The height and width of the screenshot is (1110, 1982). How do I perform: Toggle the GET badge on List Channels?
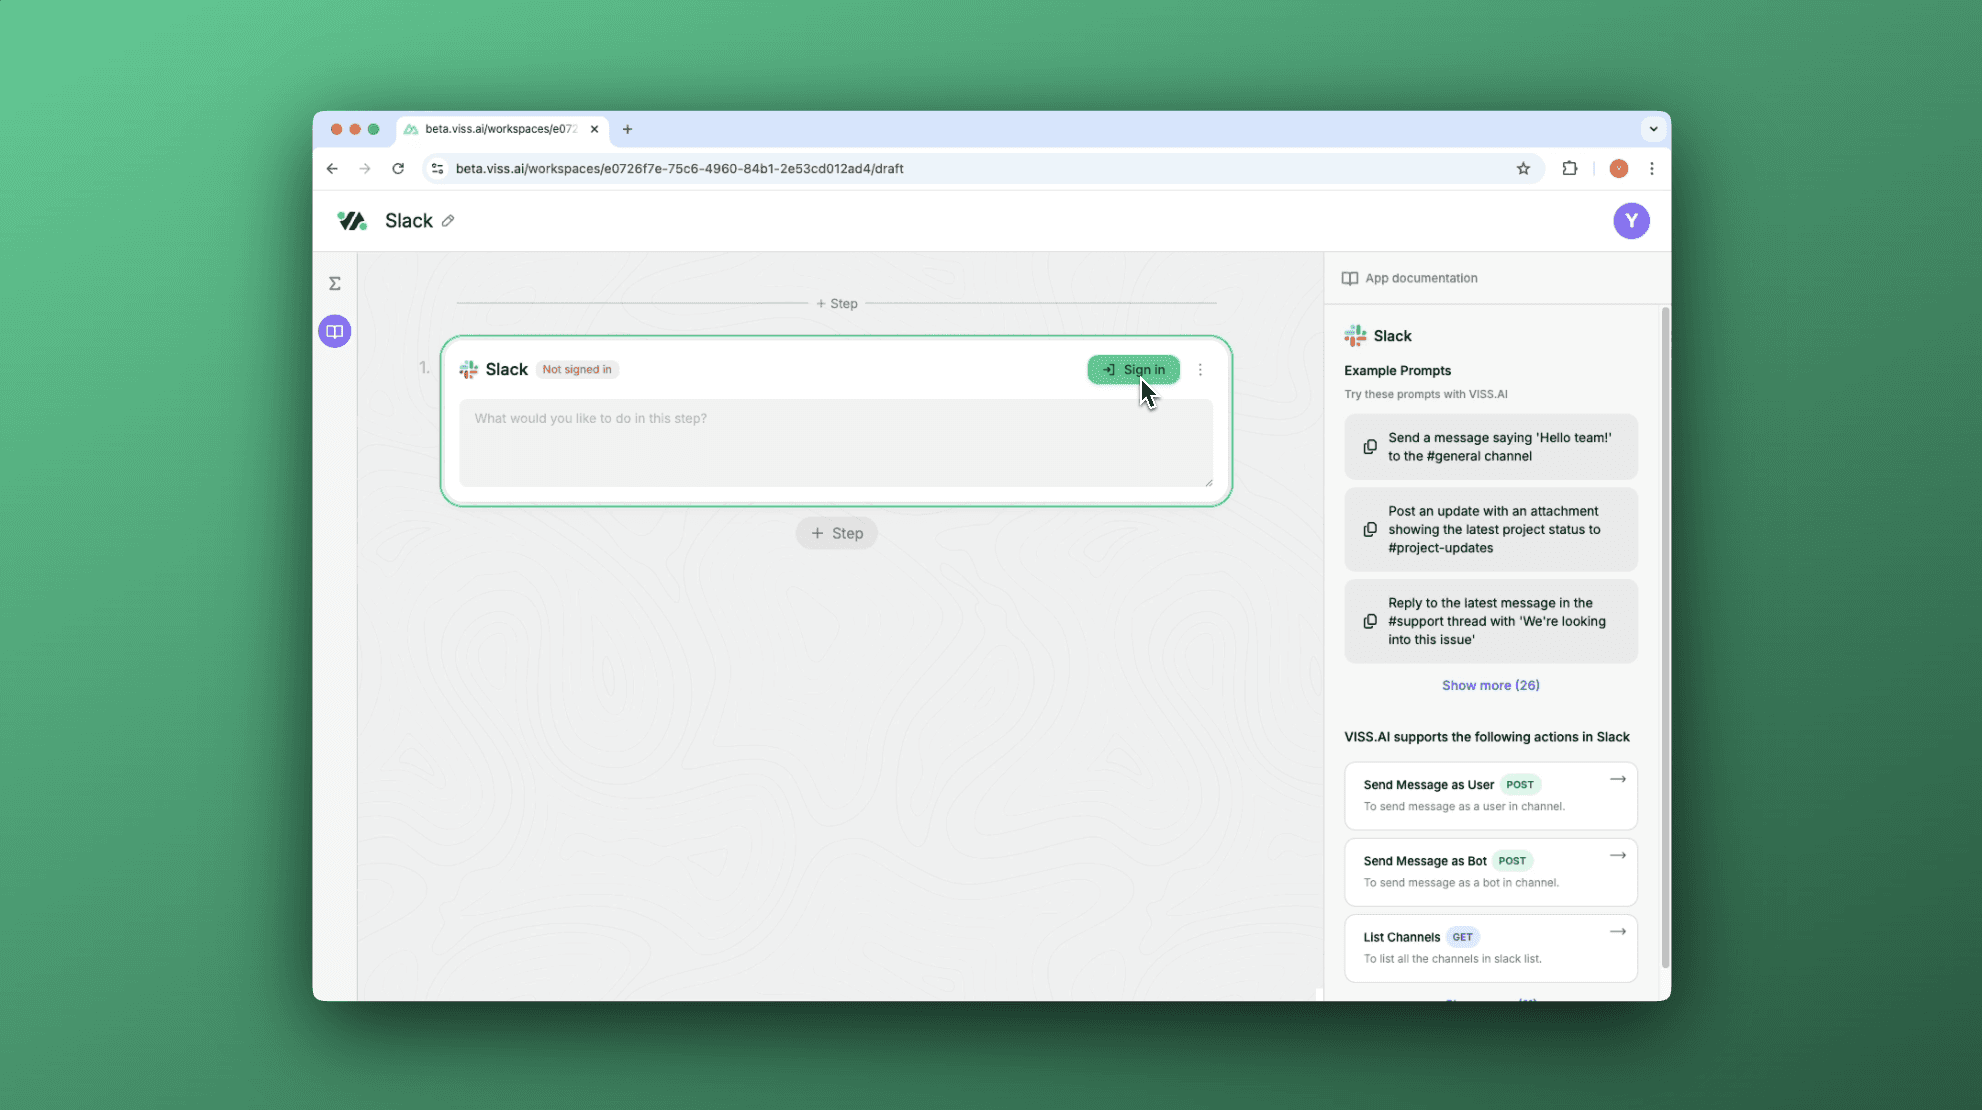pos(1462,936)
